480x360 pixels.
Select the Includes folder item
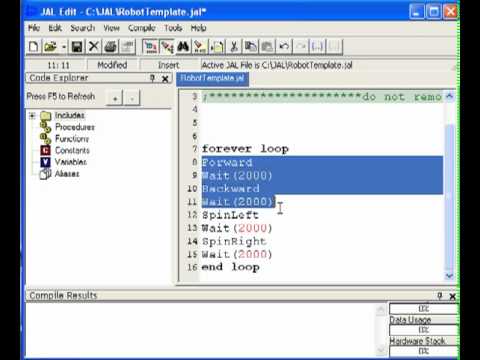pos(70,115)
